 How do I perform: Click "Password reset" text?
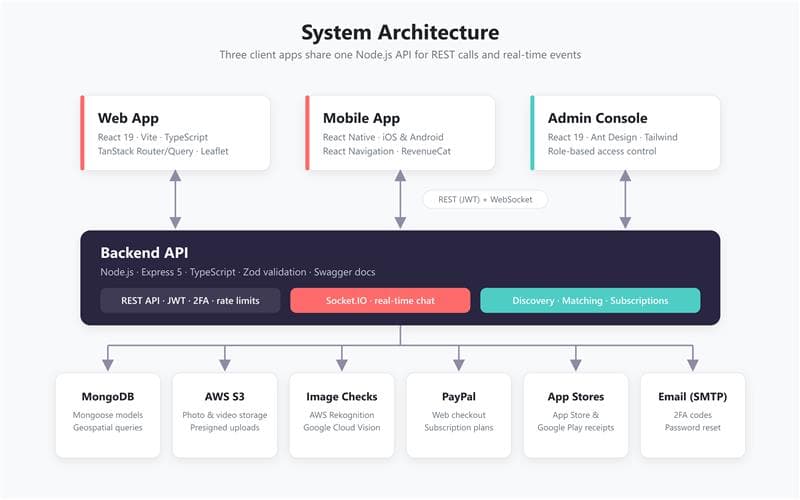tap(692, 428)
